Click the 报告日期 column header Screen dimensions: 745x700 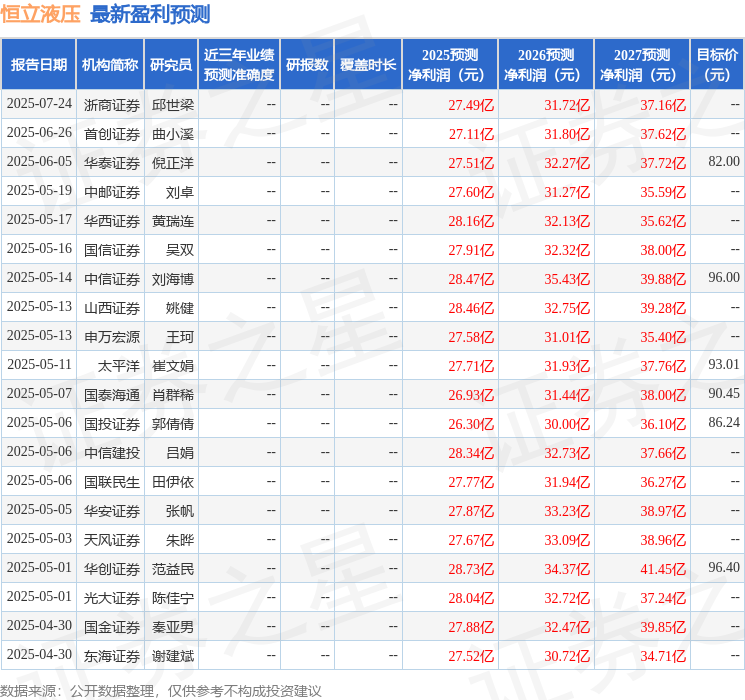click(38, 65)
